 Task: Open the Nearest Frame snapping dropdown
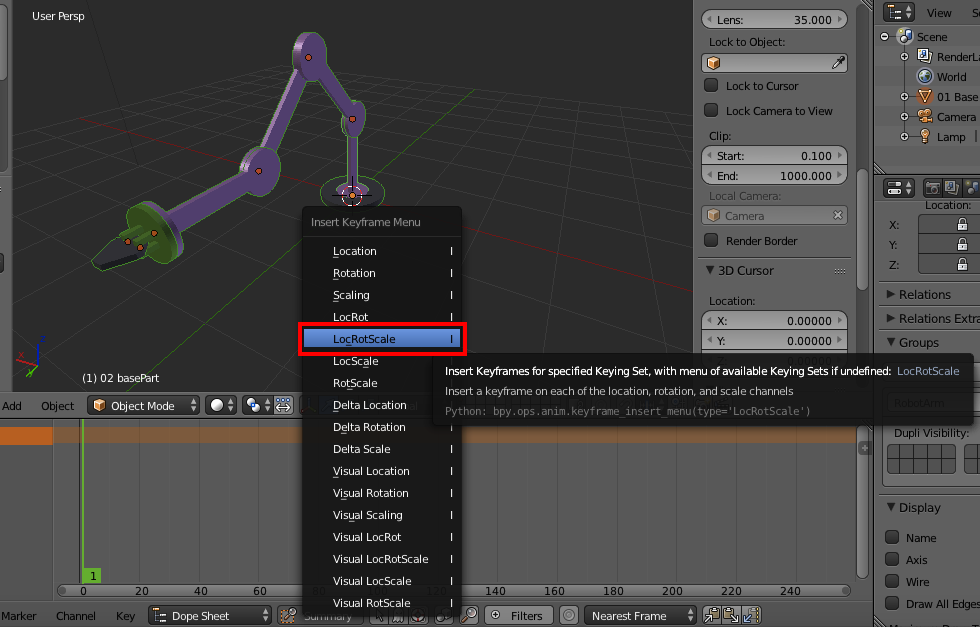tap(641, 615)
